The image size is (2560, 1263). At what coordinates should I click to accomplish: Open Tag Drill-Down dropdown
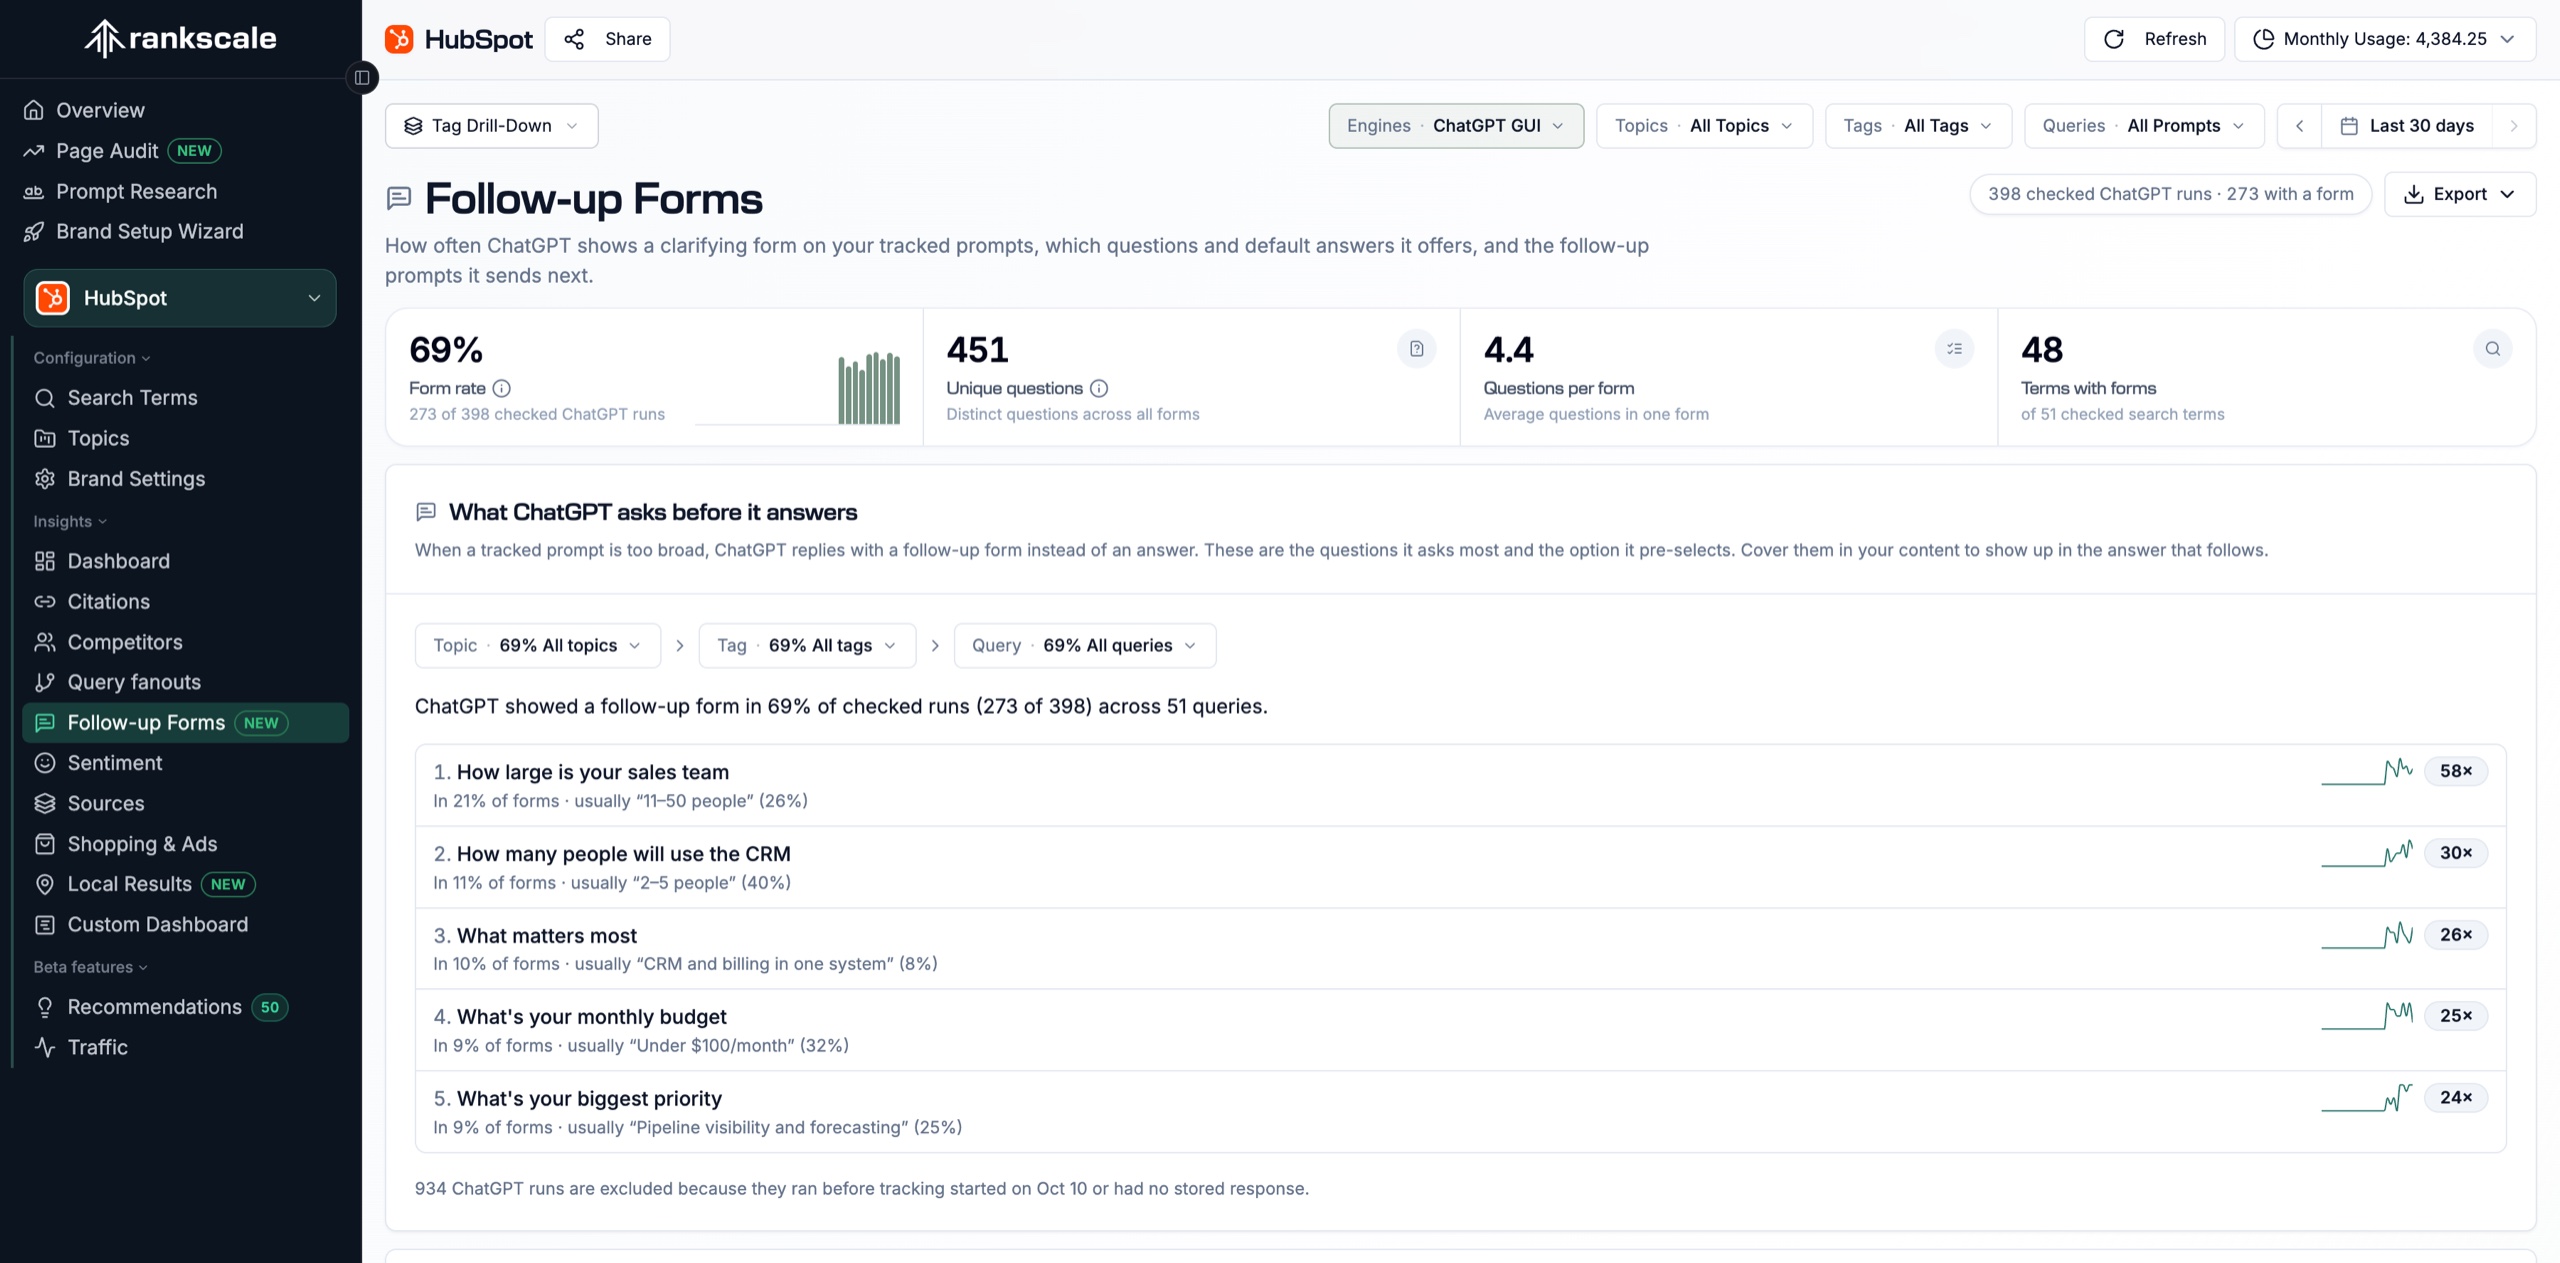(491, 126)
